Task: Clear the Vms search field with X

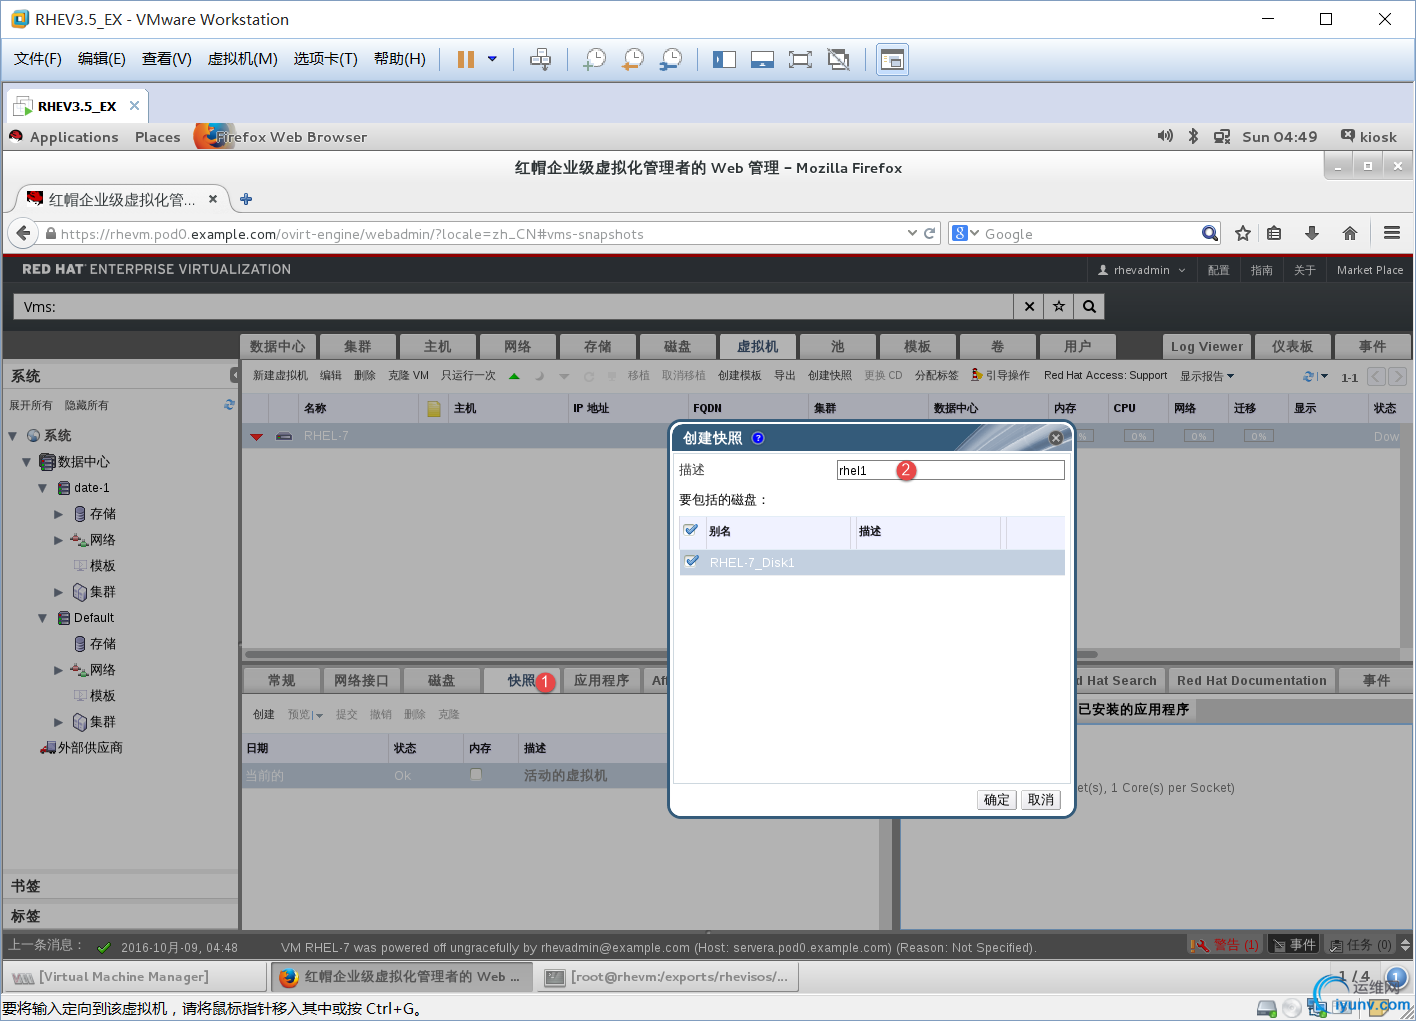Action: (1029, 307)
